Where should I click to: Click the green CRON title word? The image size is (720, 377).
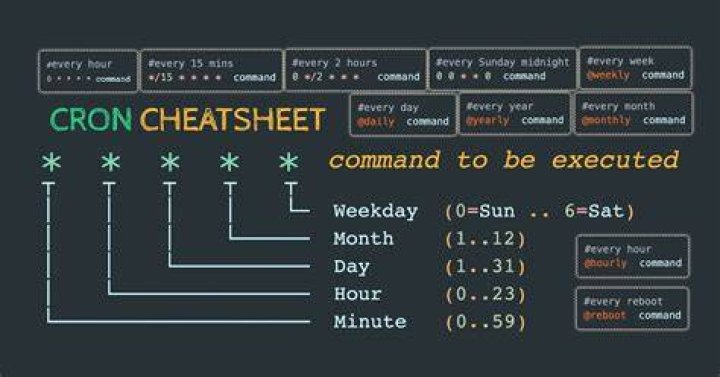(x=91, y=119)
